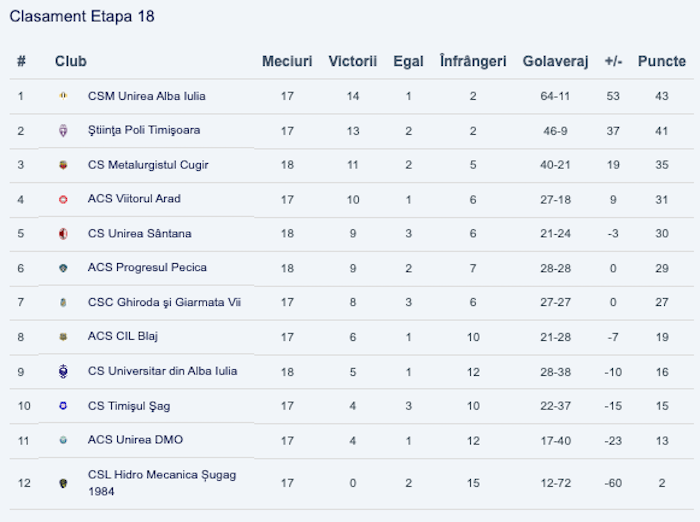The height and width of the screenshot is (522, 700).
Task: Click the CS Timișul Șag club crest
Action: pyautogui.click(x=64, y=406)
